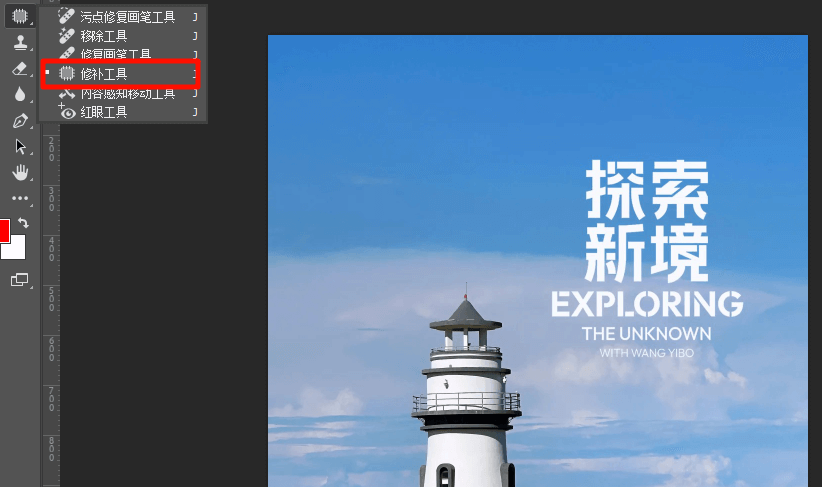Choose 内容感知移动工具 from the flyout
Image resolution: width=822 pixels, height=487 pixels.
124,94
